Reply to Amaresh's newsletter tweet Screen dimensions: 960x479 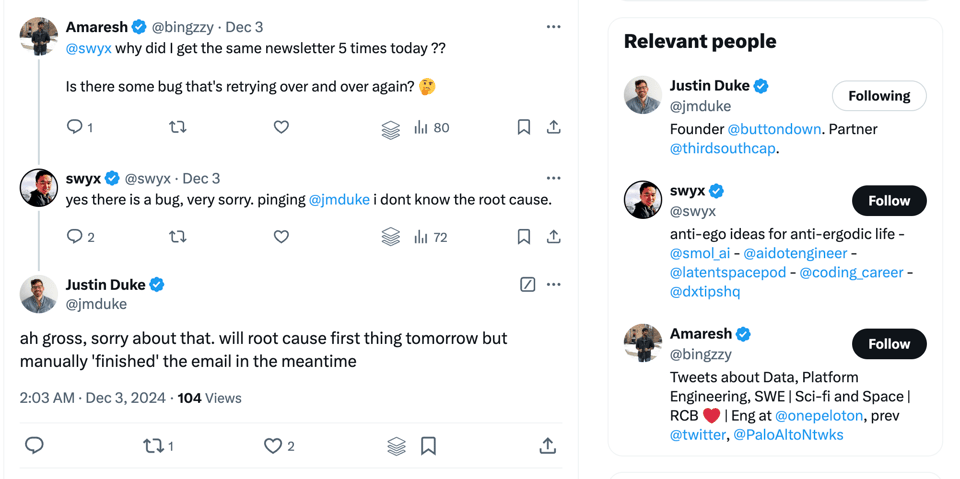click(75, 127)
